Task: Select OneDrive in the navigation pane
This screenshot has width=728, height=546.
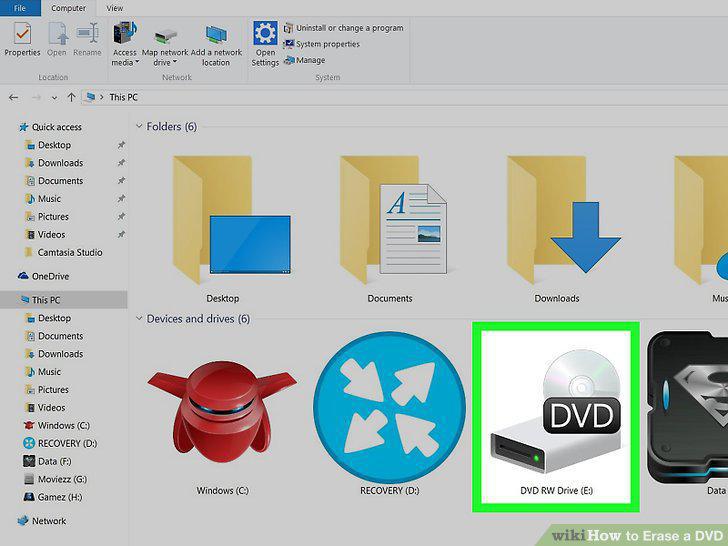Action: pyautogui.click(x=44, y=276)
